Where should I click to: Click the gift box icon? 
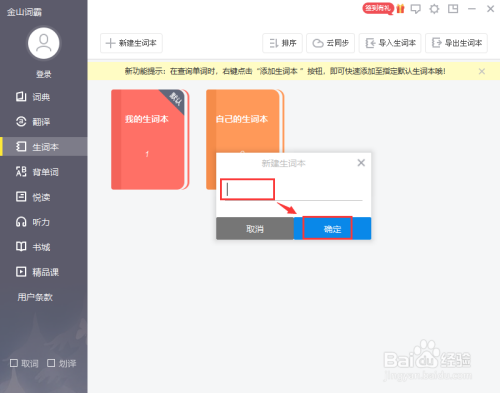click(400, 9)
